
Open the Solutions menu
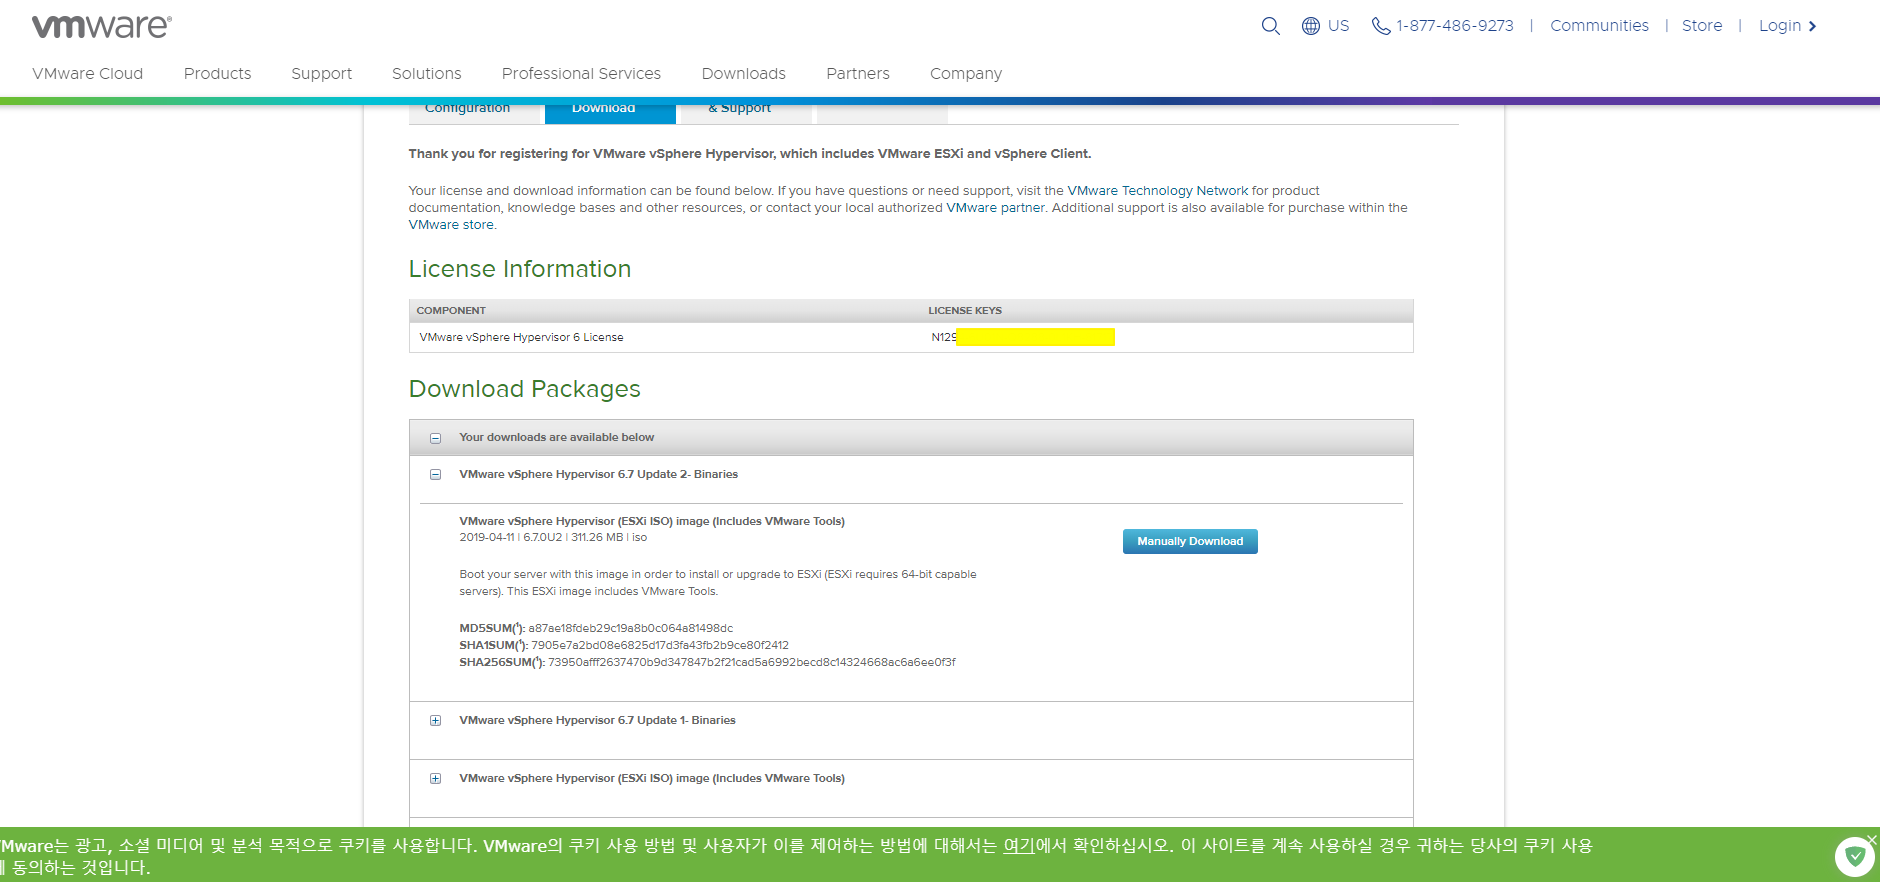coord(427,74)
